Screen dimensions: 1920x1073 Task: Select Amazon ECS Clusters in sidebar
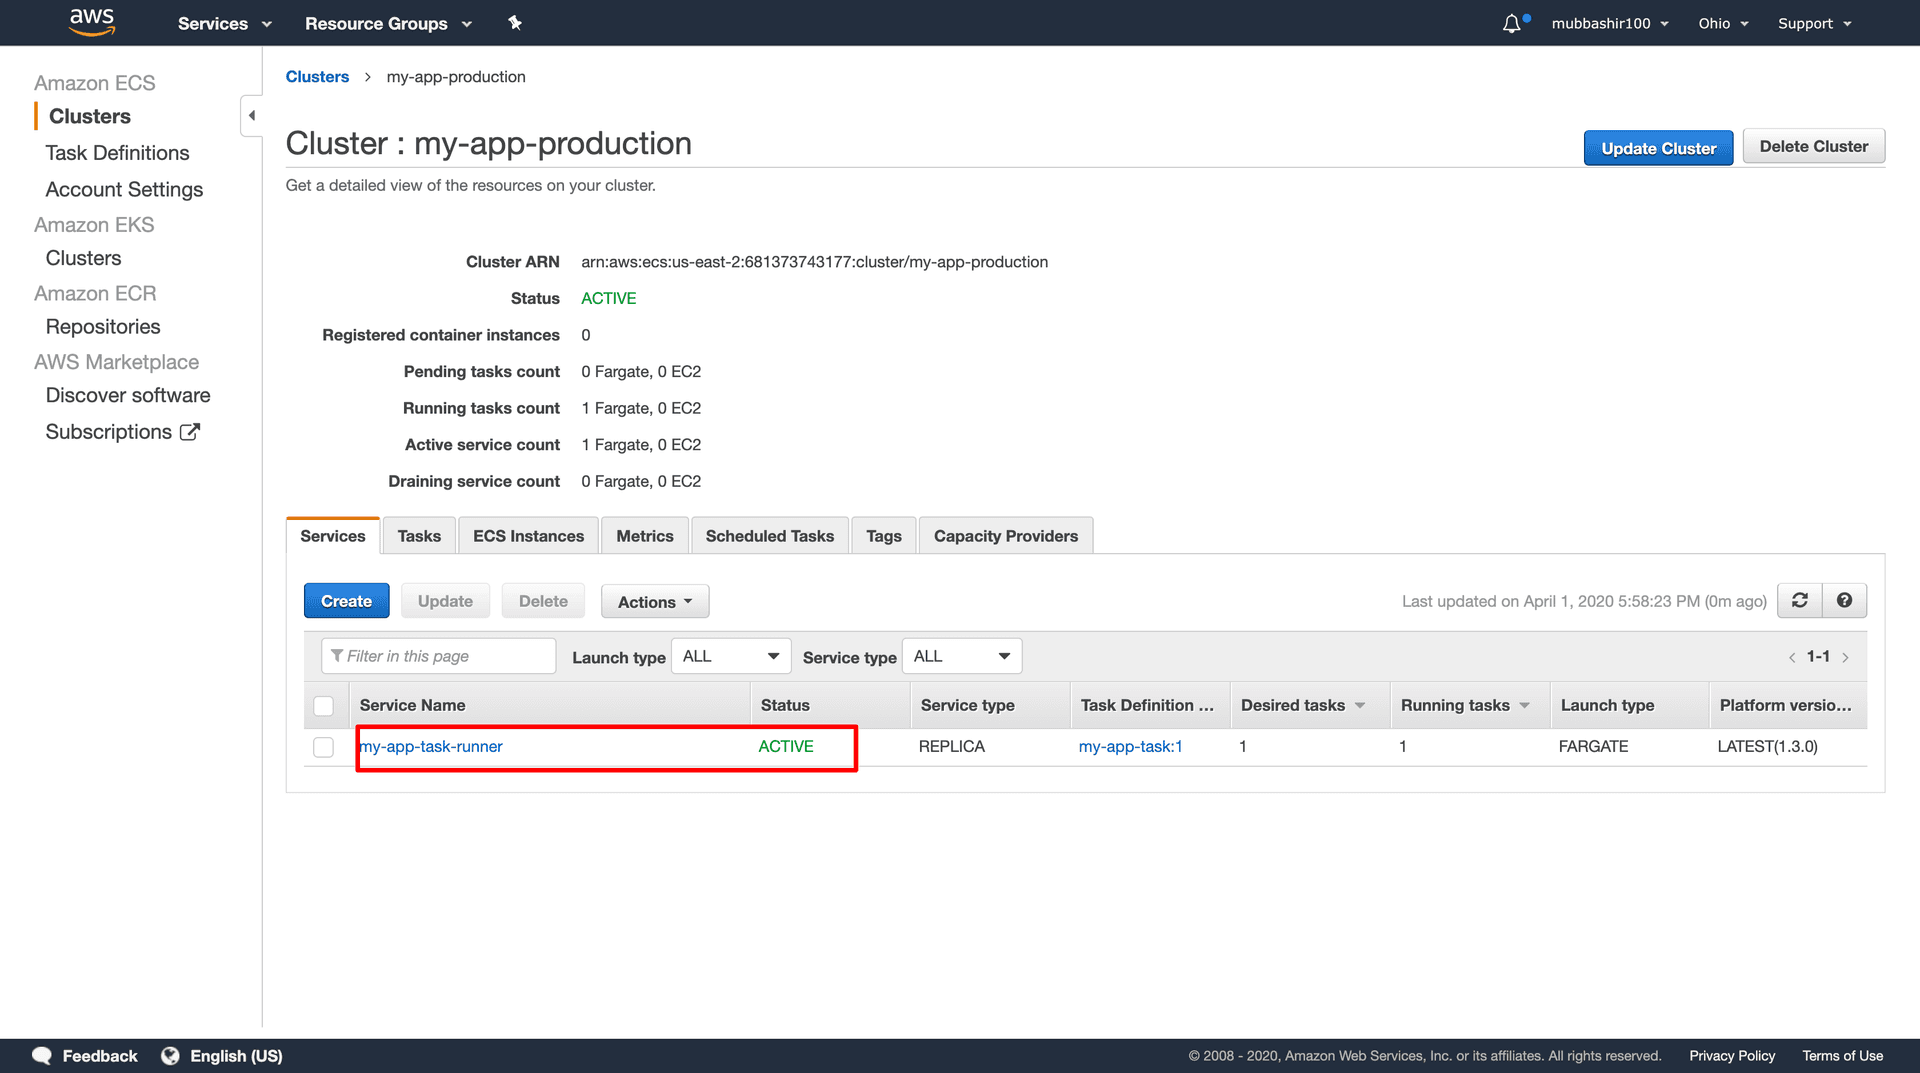90,116
